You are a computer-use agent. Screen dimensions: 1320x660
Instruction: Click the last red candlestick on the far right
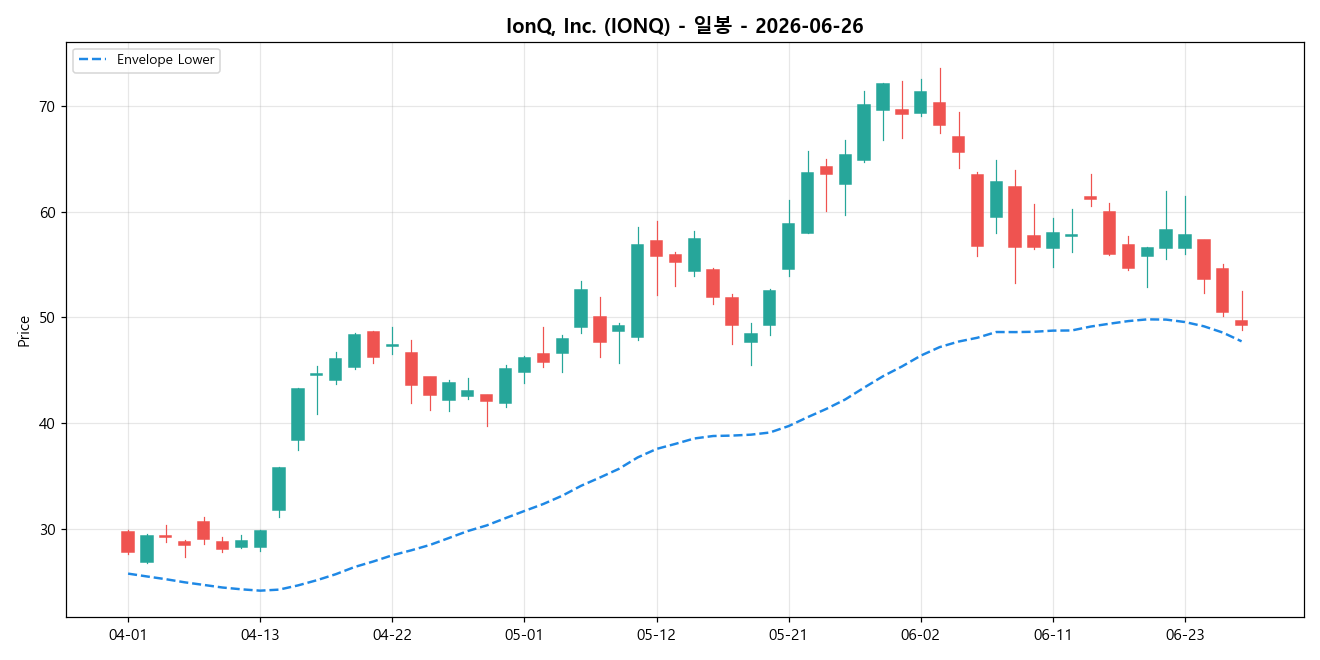pyautogui.click(x=1241, y=322)
